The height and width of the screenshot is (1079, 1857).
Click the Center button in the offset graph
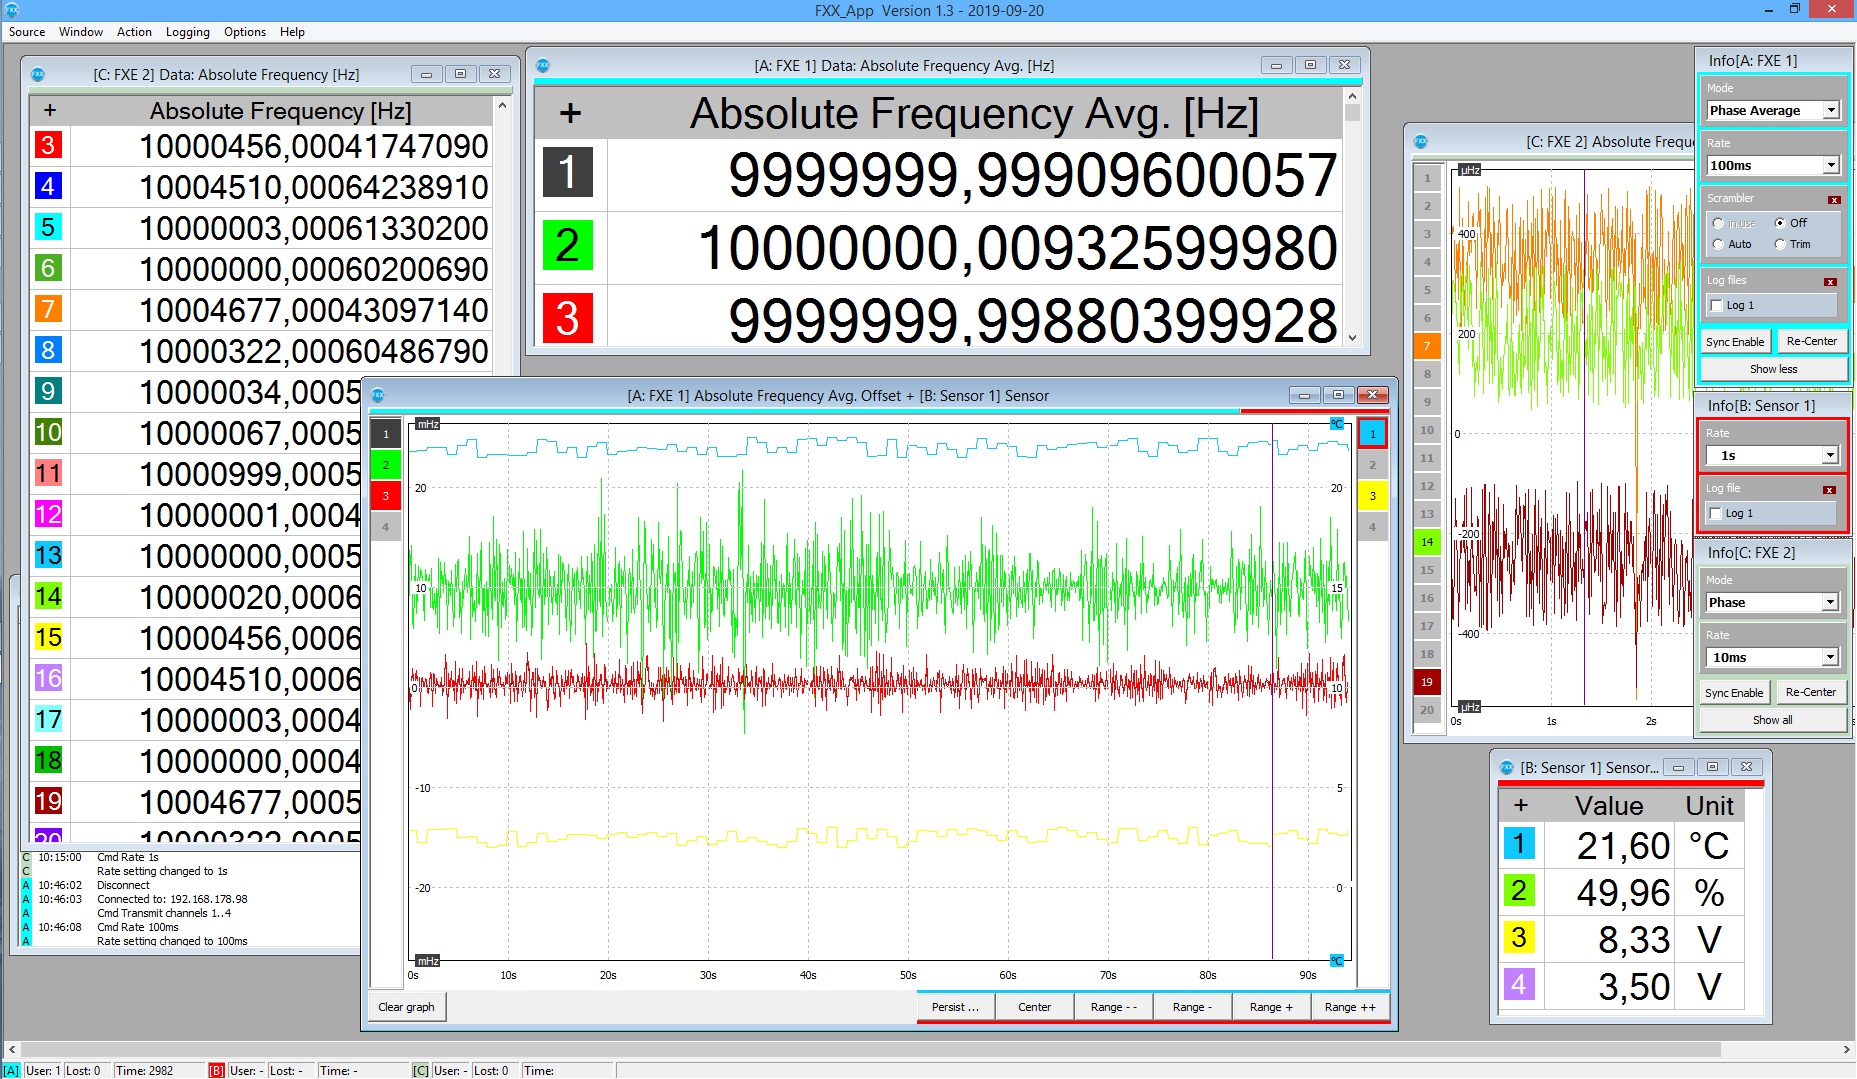[x=1034, y=1007]
